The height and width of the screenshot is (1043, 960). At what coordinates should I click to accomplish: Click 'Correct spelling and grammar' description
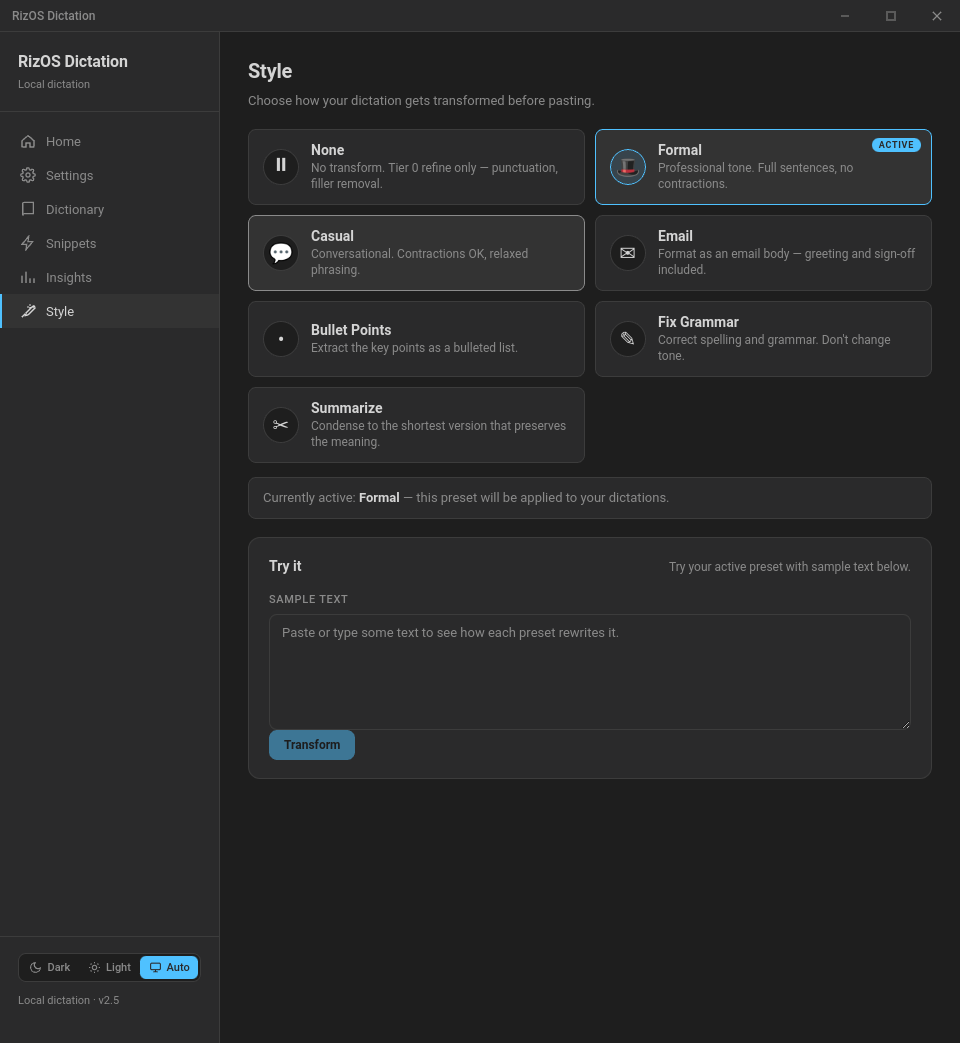[x=774, y=347]
